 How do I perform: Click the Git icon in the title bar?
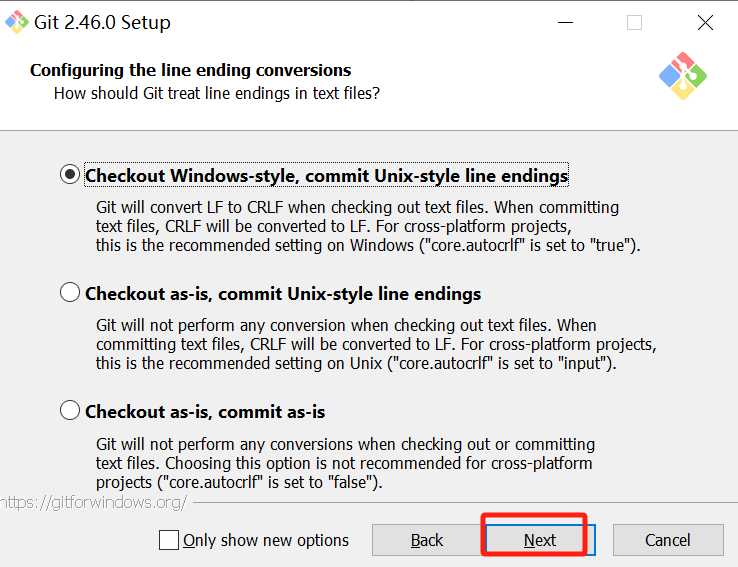click(17, 22)
